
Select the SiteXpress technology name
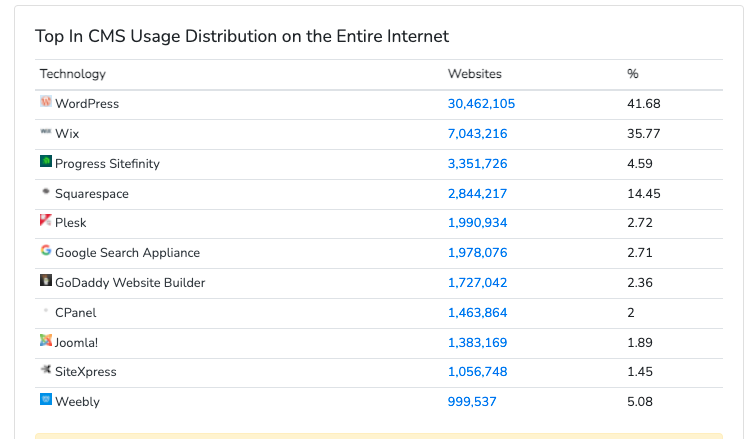86,372
